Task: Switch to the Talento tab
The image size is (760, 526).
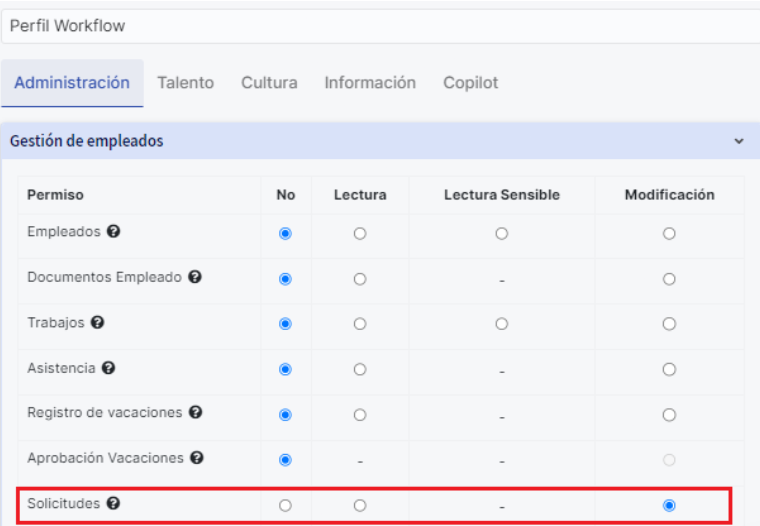Action: [x=186, y=83]
